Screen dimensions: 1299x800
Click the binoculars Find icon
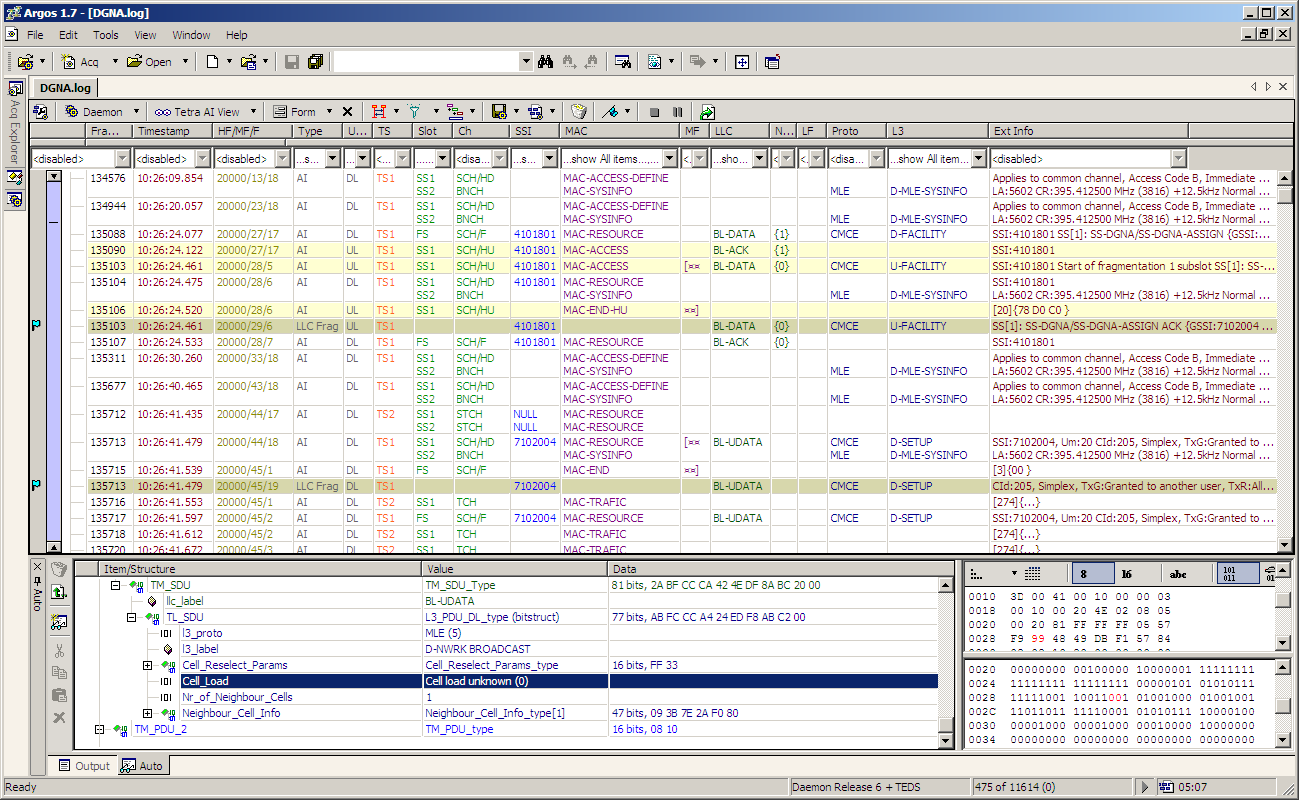pyautogui.click(x=546, y=62)
